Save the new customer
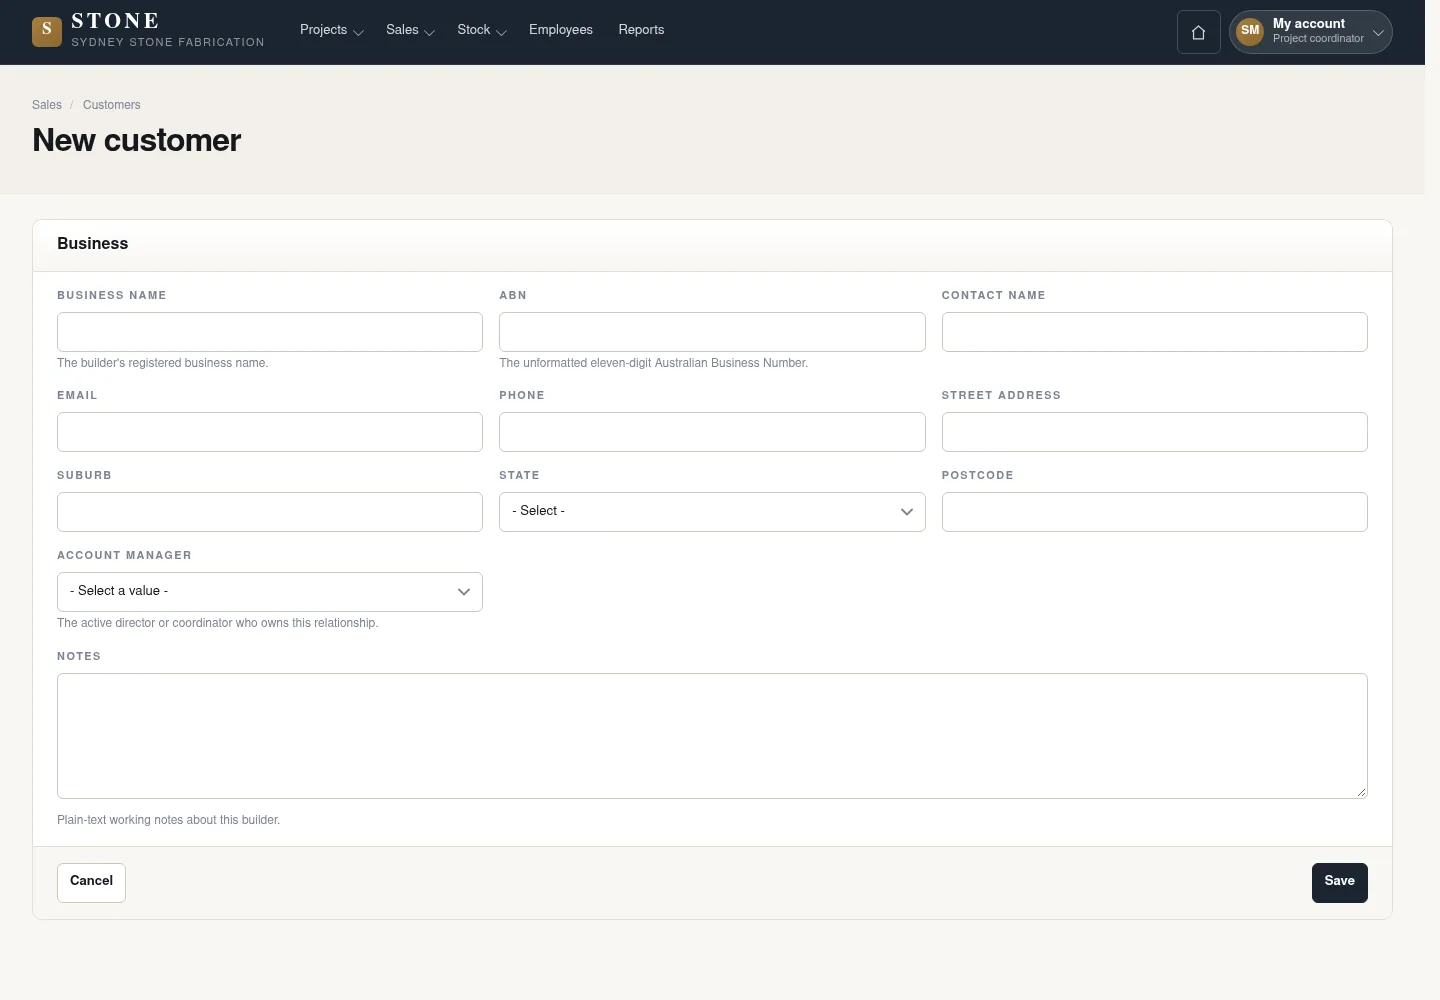Viewport: 1440px width, 1000px height. pos(1339,883)
